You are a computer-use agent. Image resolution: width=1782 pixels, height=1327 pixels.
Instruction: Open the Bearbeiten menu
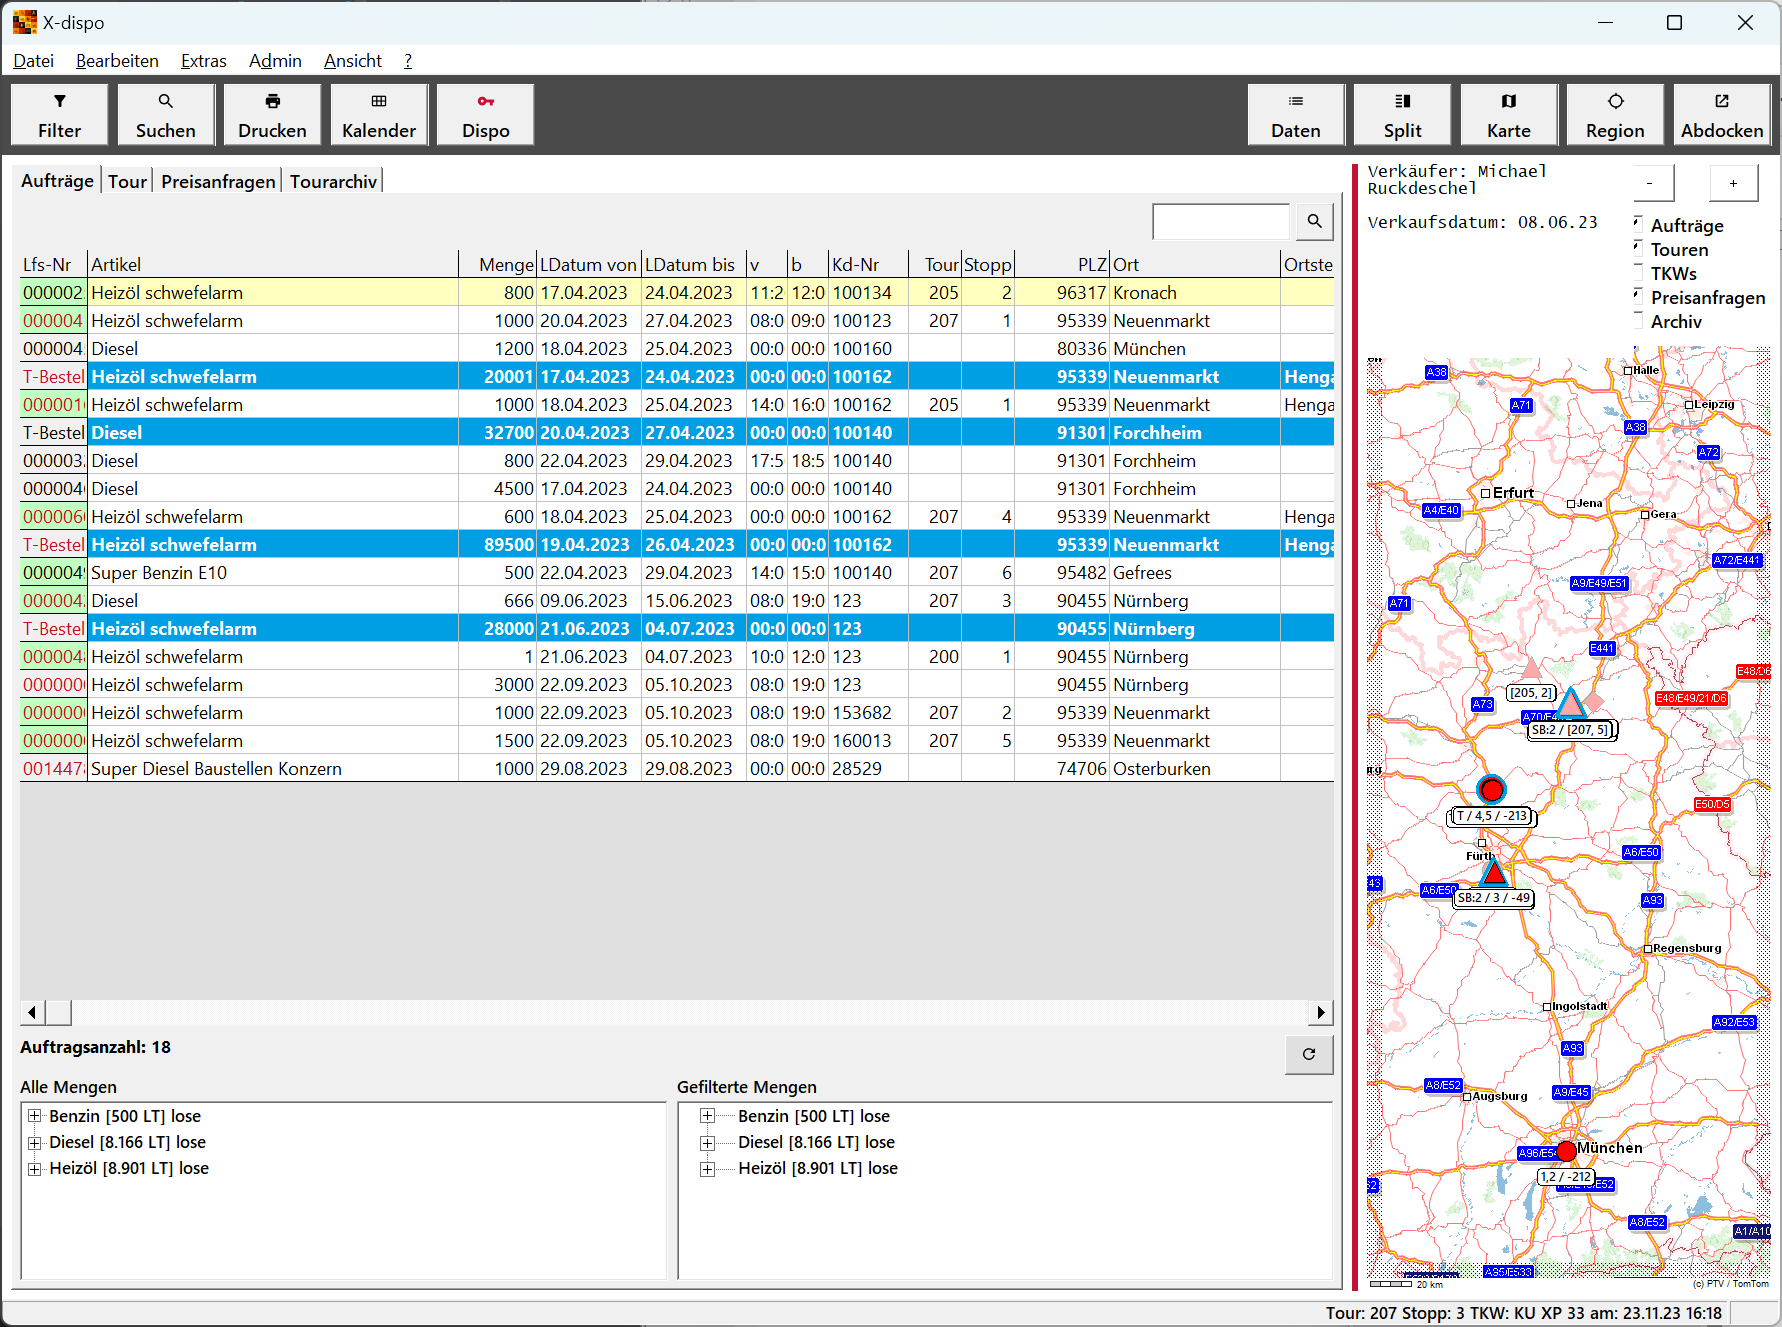[117, 61]
